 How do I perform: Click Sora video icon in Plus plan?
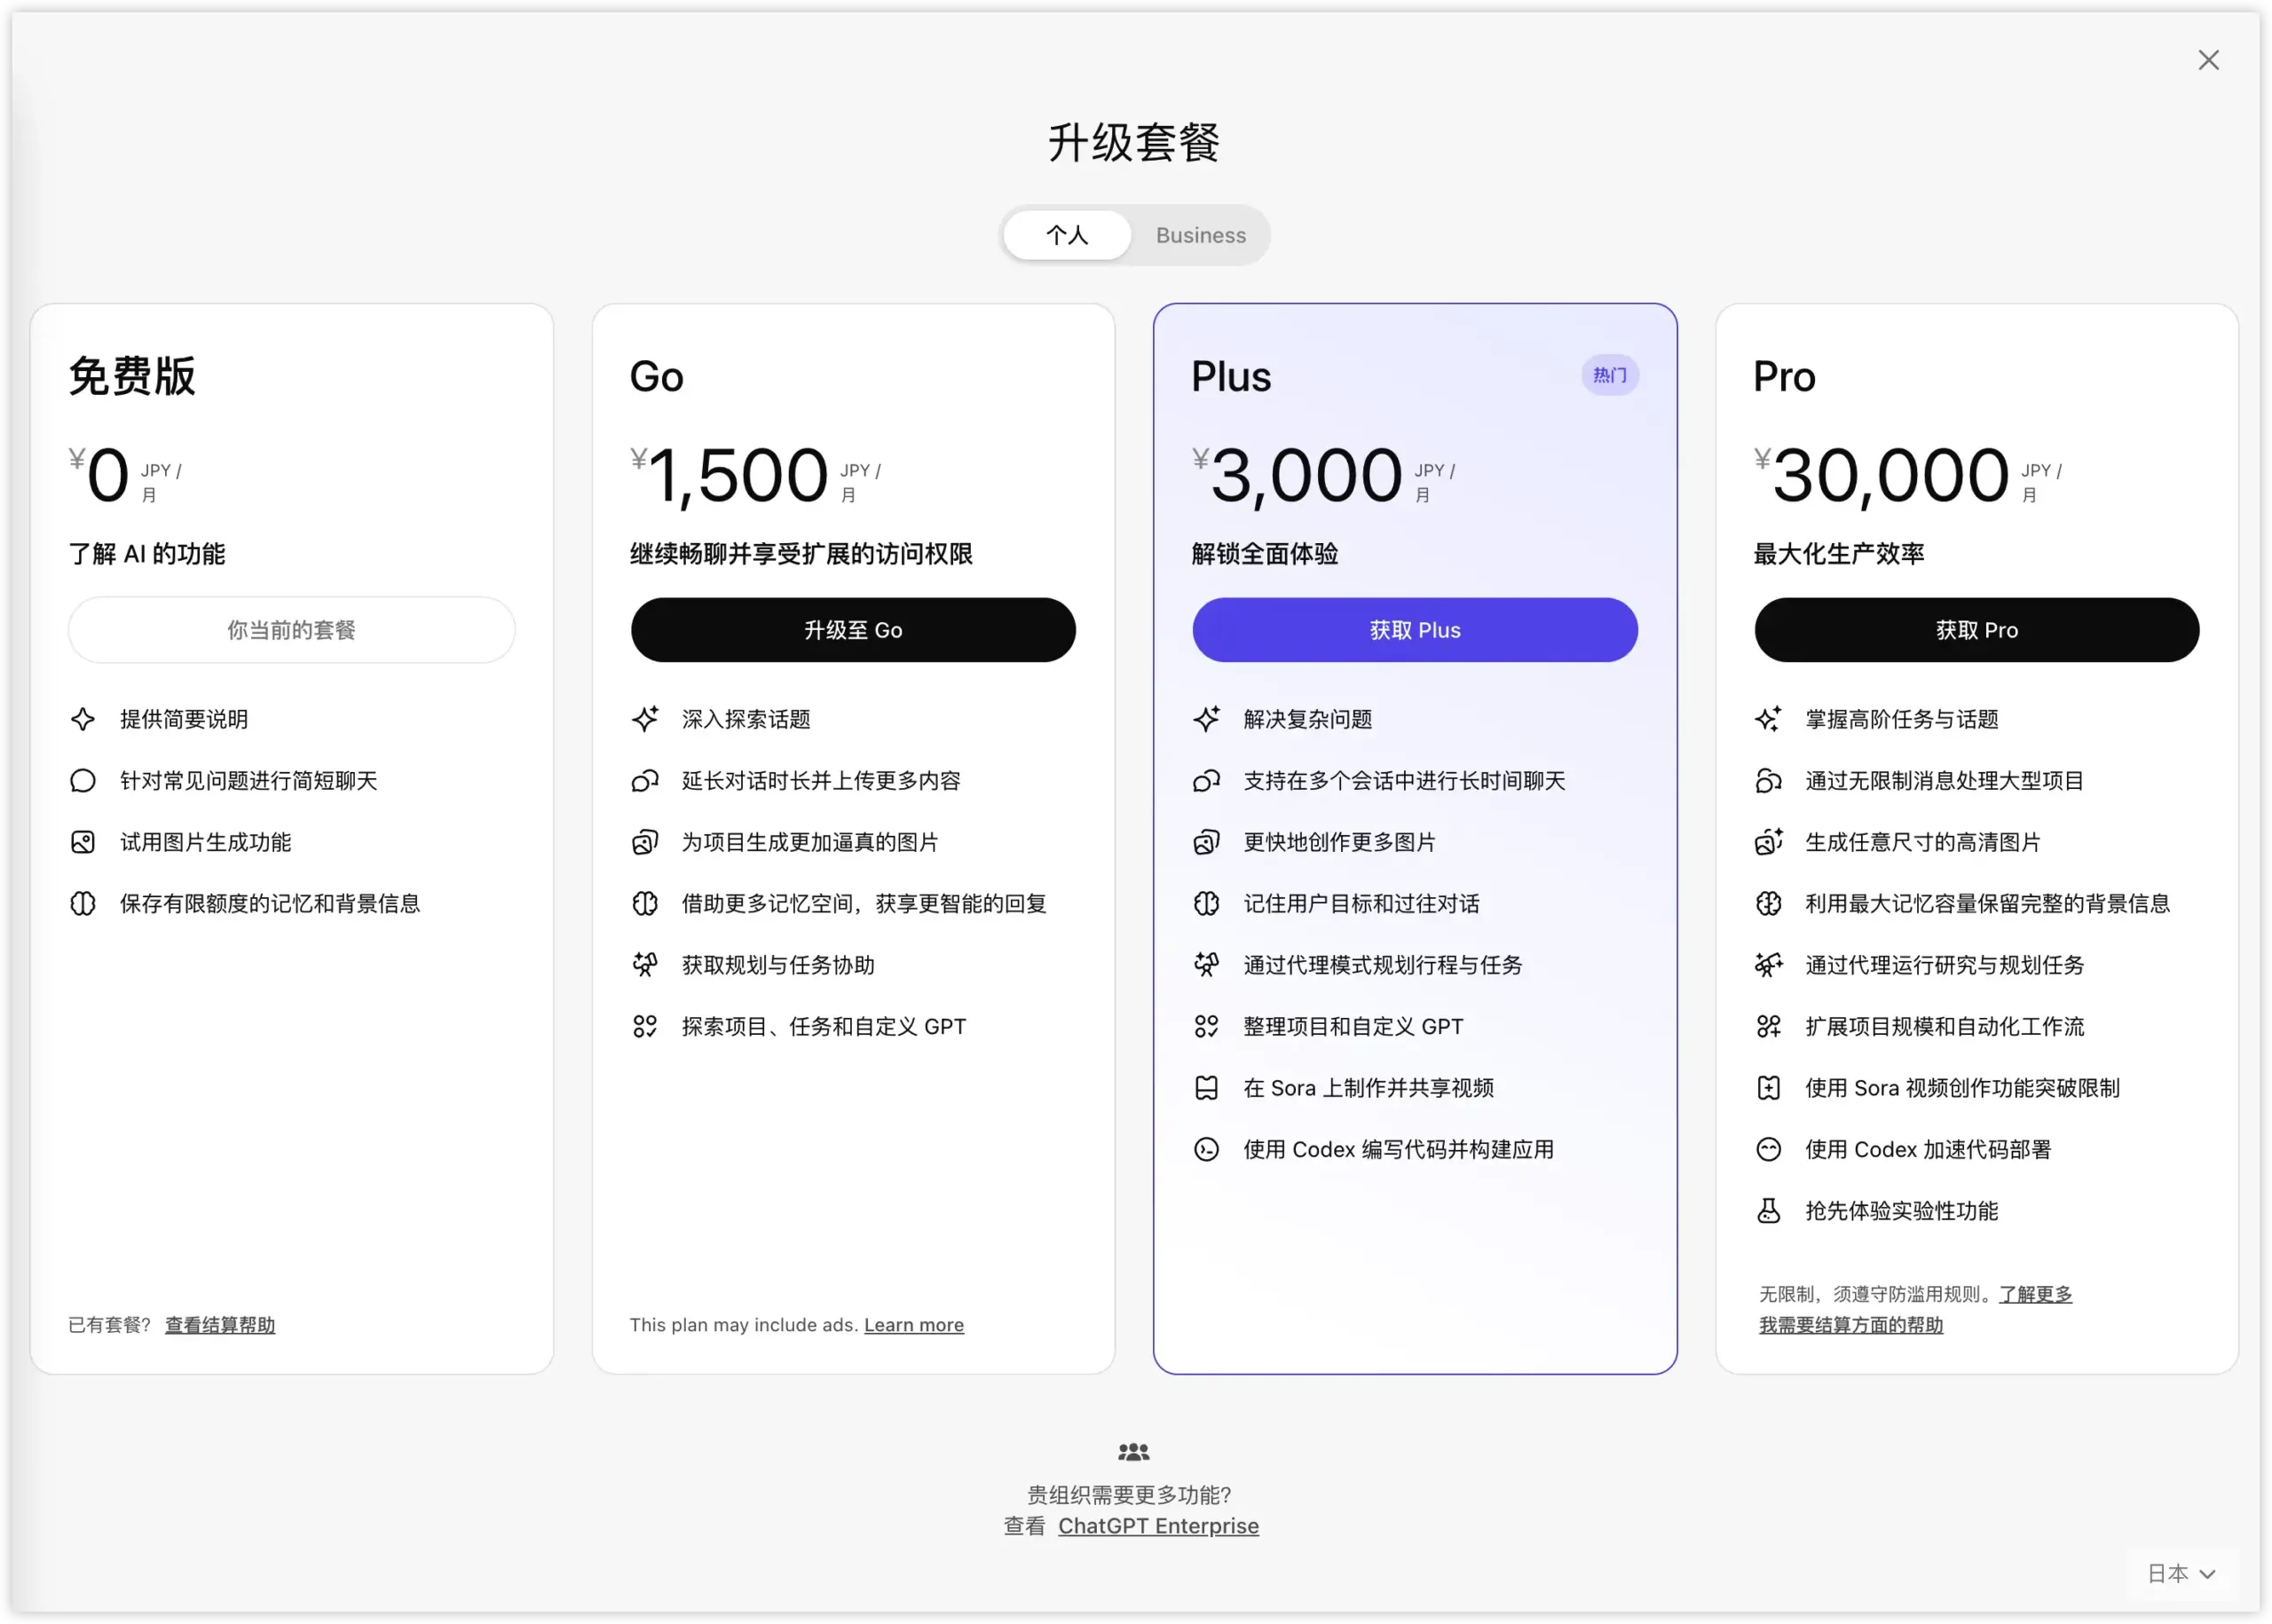(1206, 1088)
